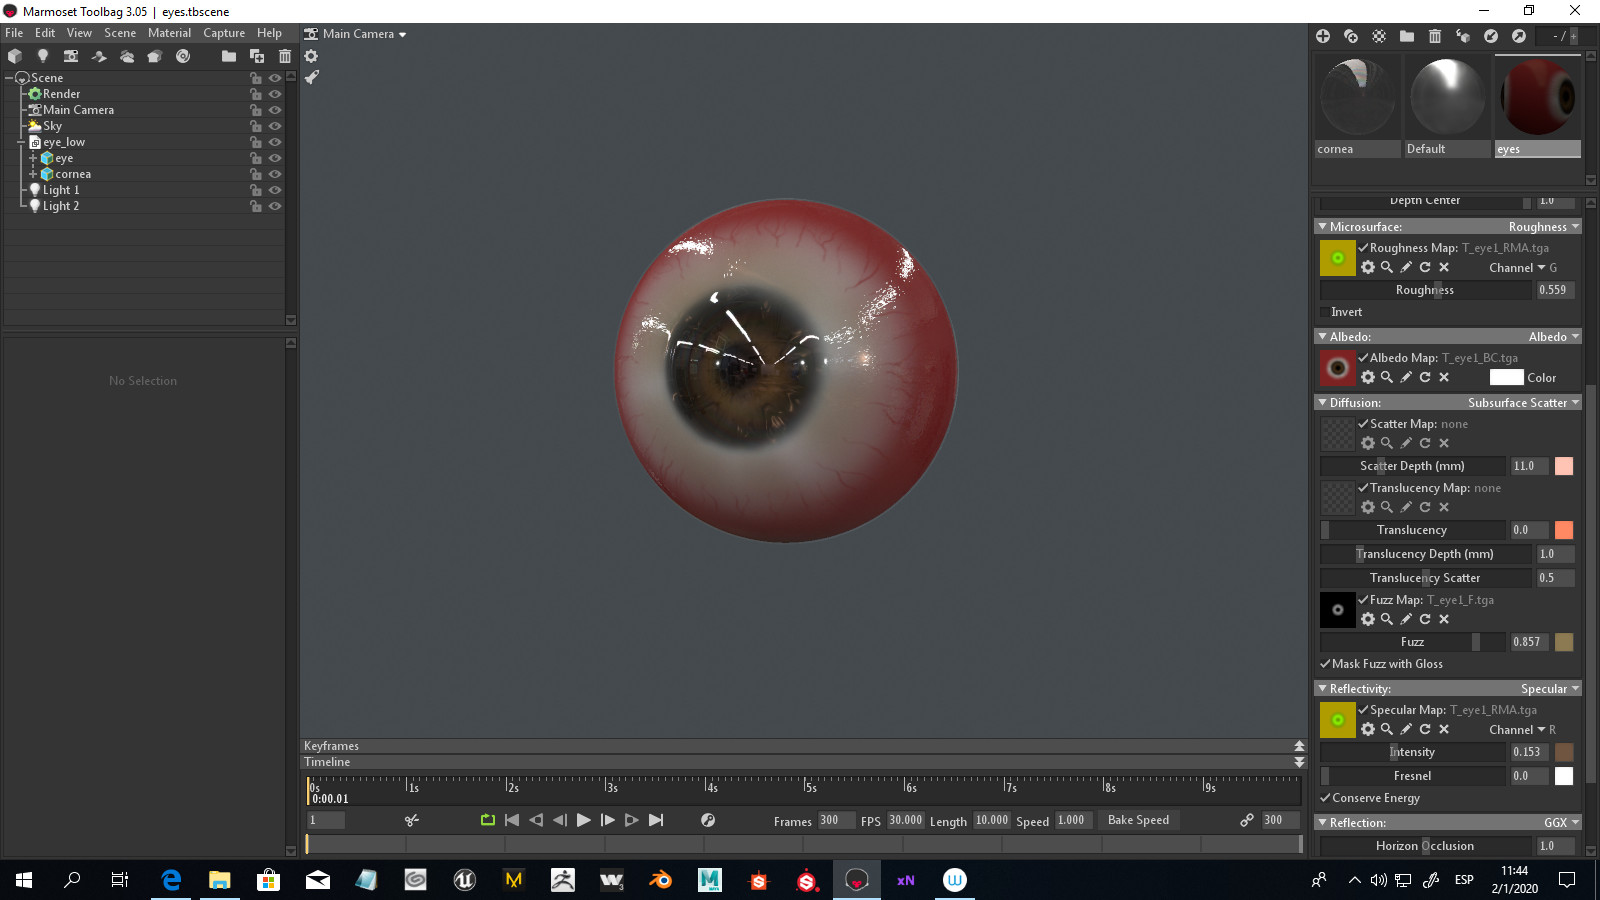The height and width of the screenshot is (900, 1600).
Task: Select the camera creation tool
Action: pos(70,56)
